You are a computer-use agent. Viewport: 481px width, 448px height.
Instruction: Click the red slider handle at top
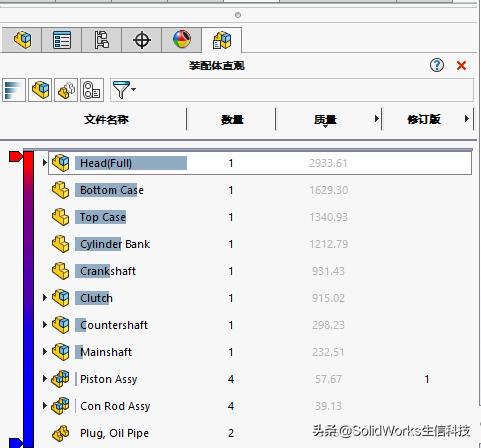15,156
